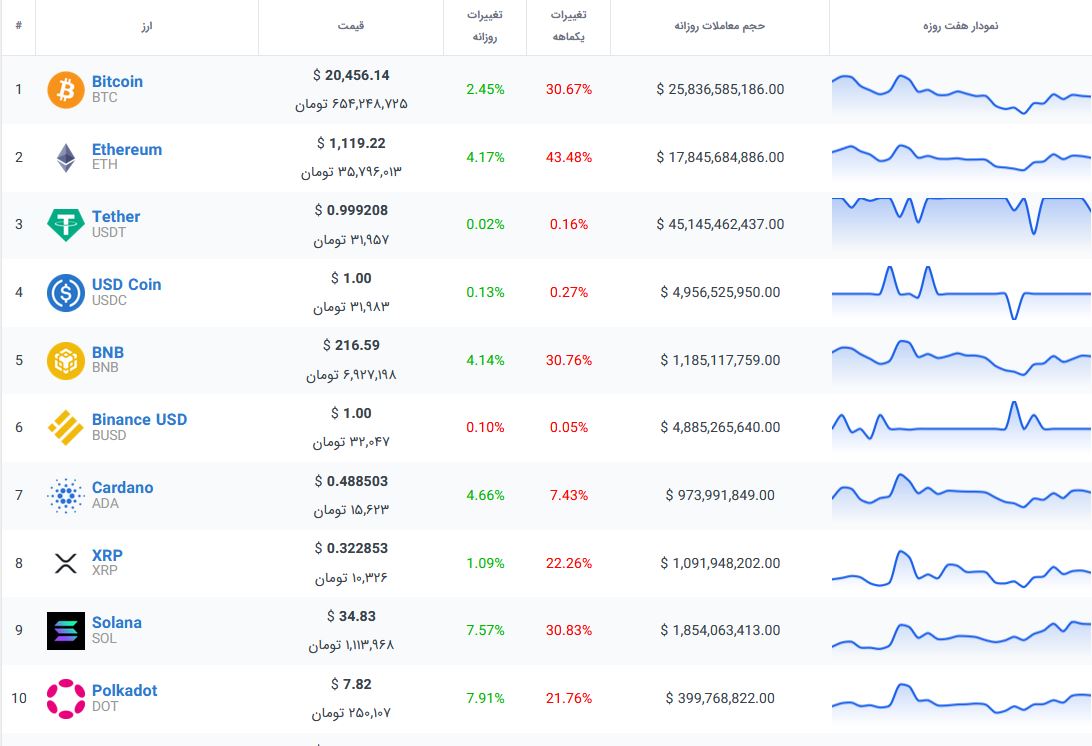Select USDT ticker symbol text
1092x746 pixels.
coord(109,233)
